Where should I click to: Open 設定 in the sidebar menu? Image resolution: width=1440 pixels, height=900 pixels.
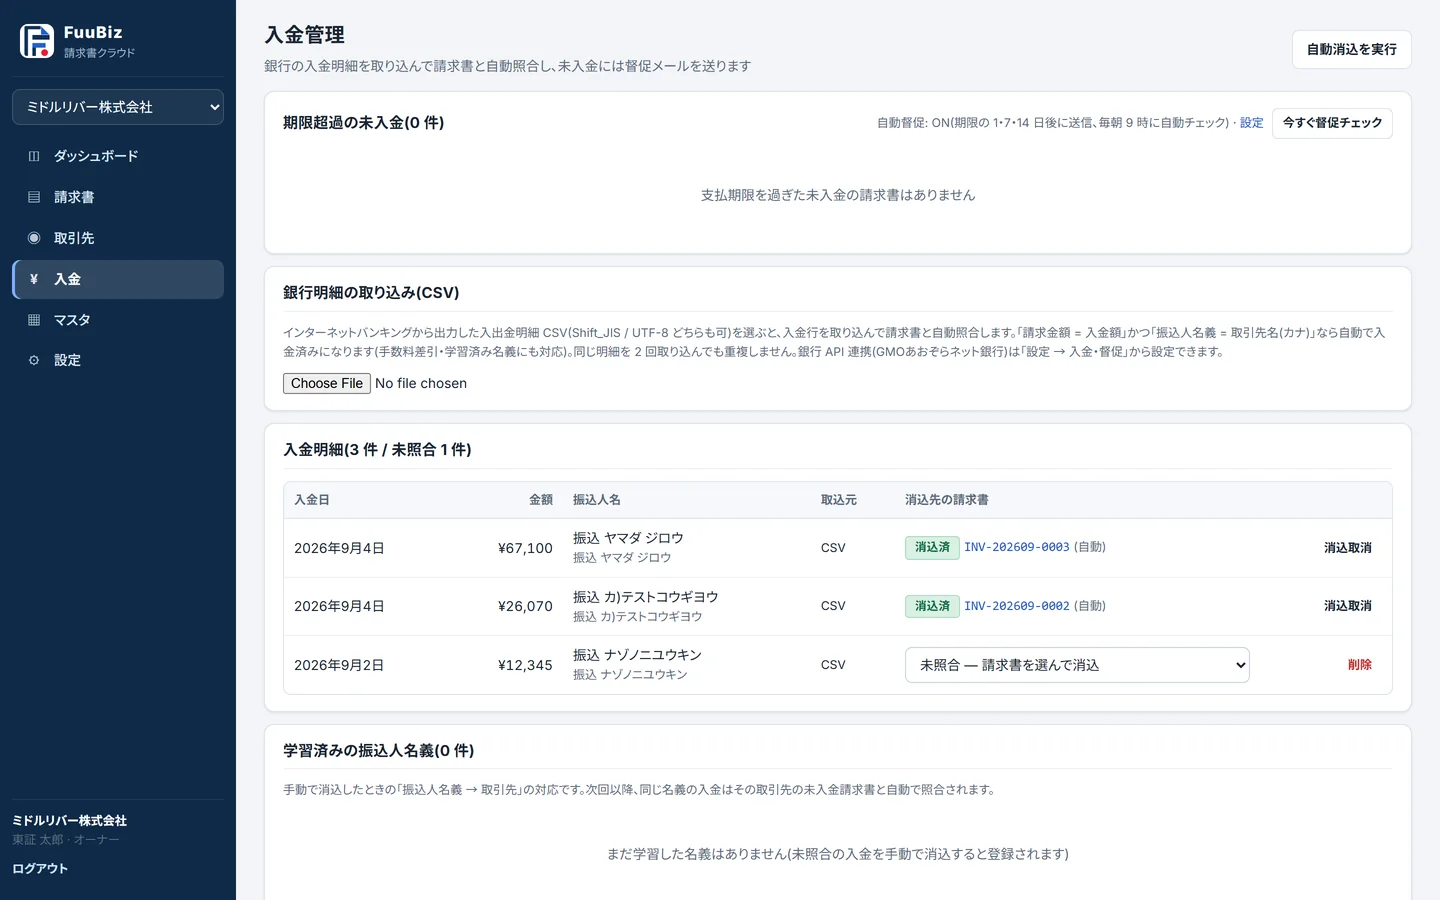pos(118,360)
